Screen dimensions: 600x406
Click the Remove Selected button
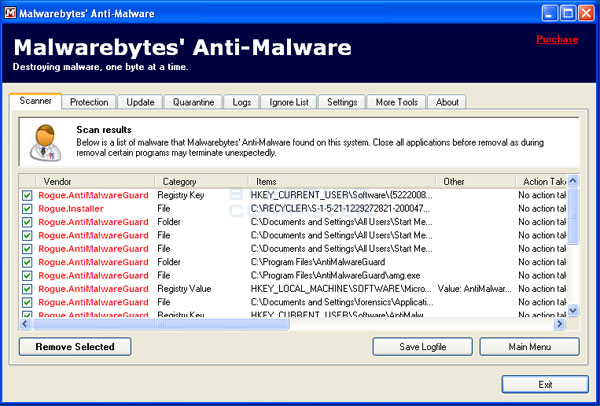(x=75, y=347)
